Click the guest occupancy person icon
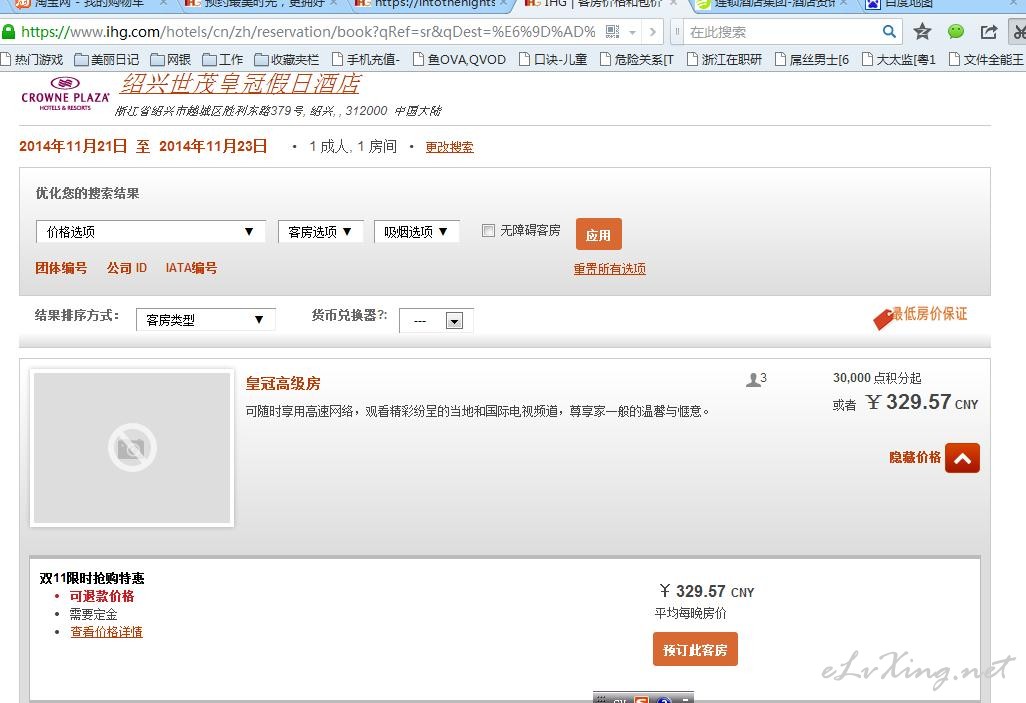The width and height of the screenshot is (1026, 703). pos(753,380)
